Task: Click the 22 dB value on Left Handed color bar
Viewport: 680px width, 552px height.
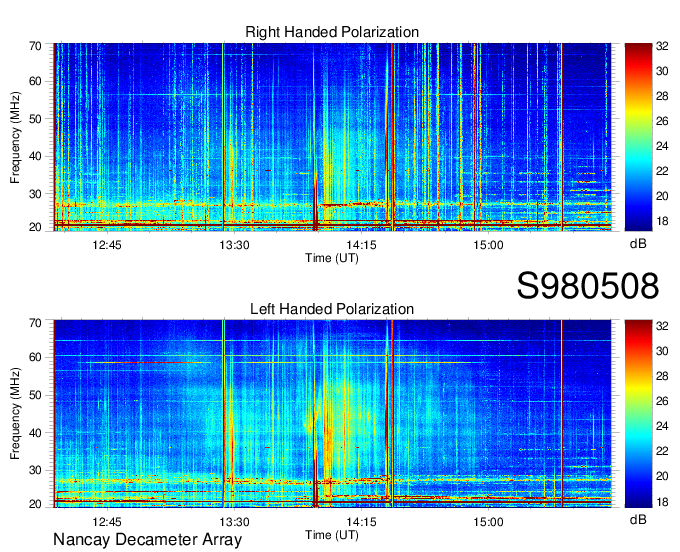Action: [x=662, y=451]
